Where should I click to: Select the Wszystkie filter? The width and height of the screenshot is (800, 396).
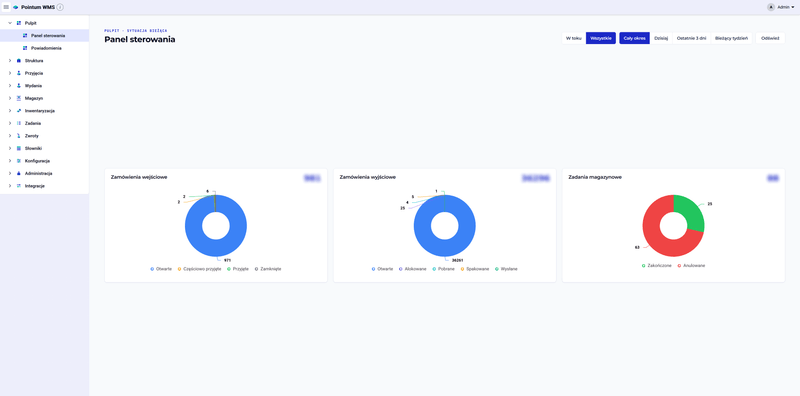601,38
